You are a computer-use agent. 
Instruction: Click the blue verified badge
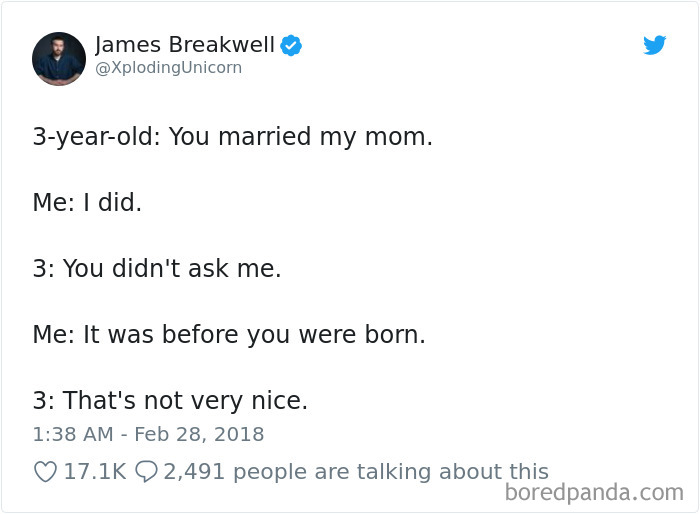291,45
